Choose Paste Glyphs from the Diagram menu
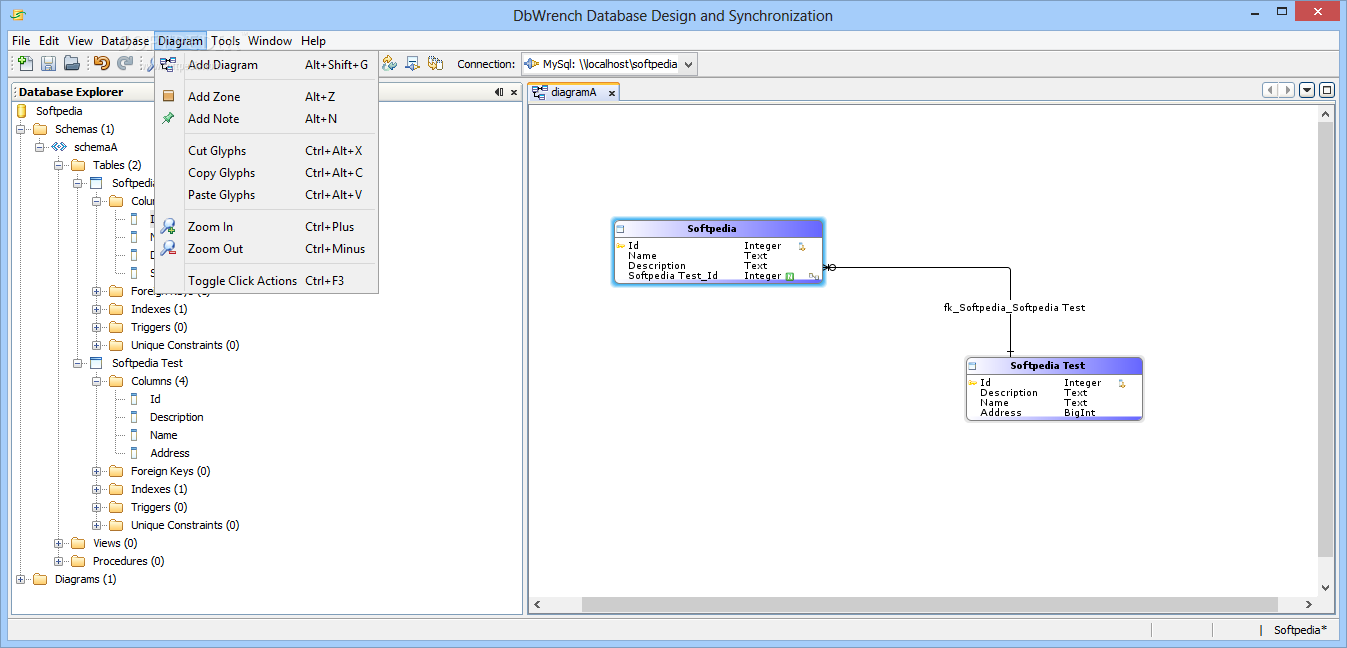 [x=266, y=195]
